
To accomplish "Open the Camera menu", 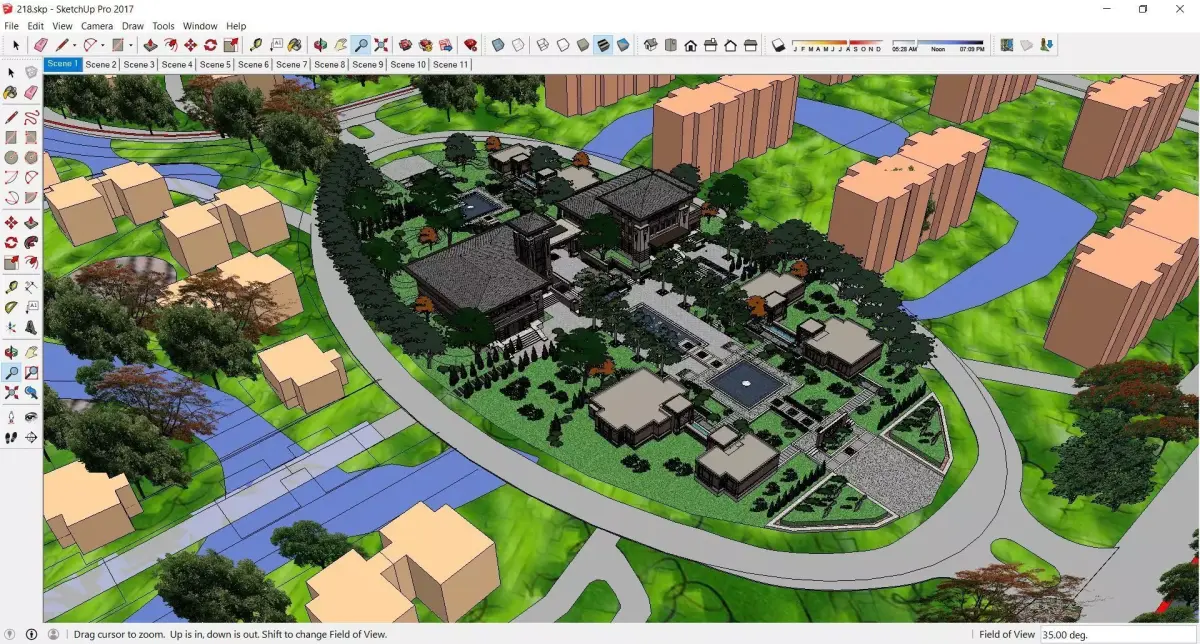I will 97,26.
